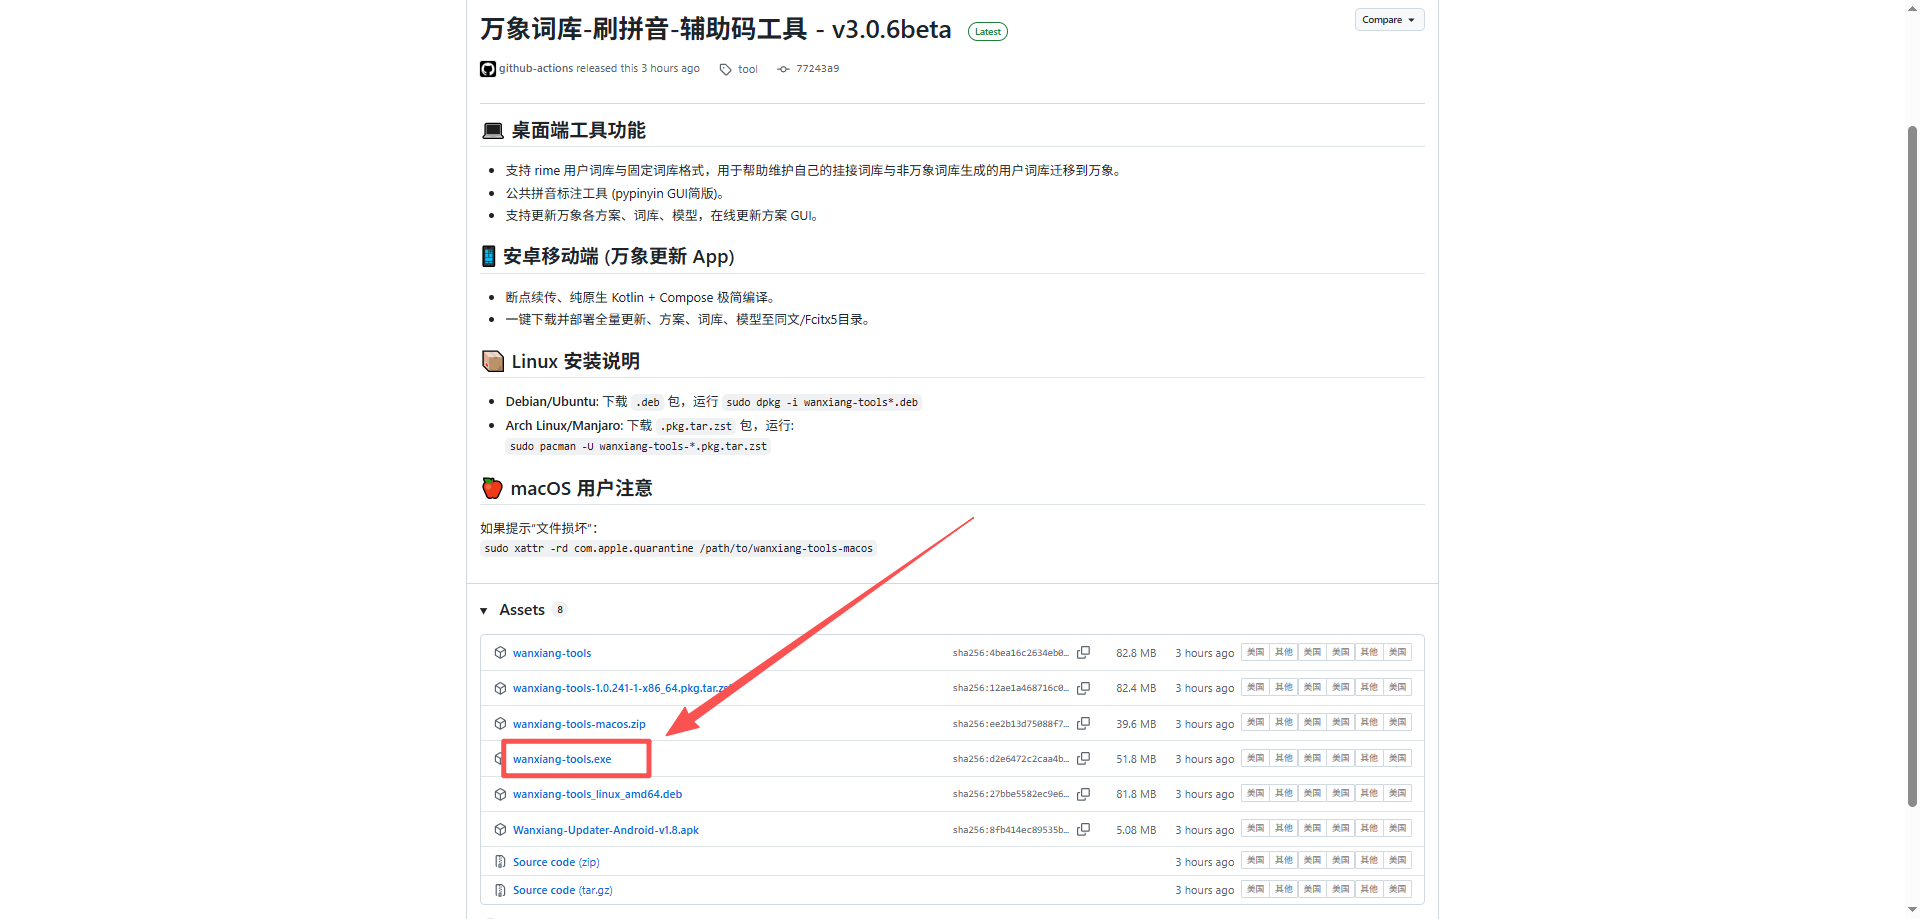This screenshot has height=919, width=1920.
Task: Click package icon beside wanxiang-tools_linux_amd64.deb
Action: [500, 794]
